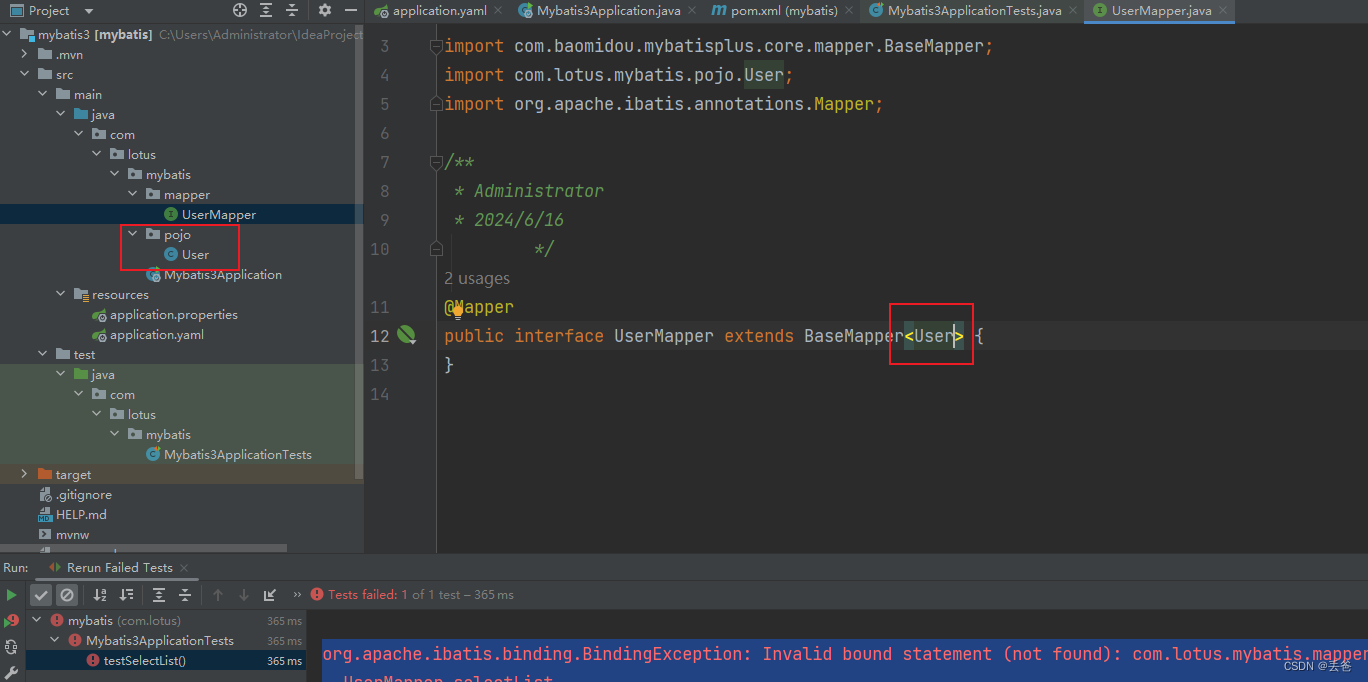Close the Rerun Failed Tests run tab
This screenshot has height=682, width=1368.
pyautogui.click(x=182, y=568)
